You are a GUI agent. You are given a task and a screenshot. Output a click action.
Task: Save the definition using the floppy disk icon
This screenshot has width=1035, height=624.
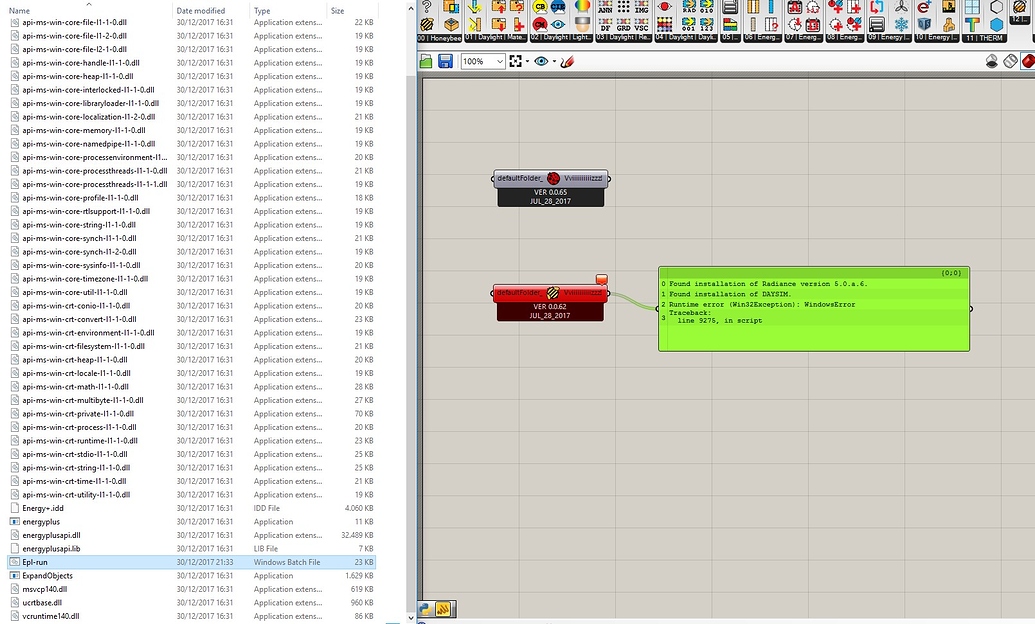point(447,61)
